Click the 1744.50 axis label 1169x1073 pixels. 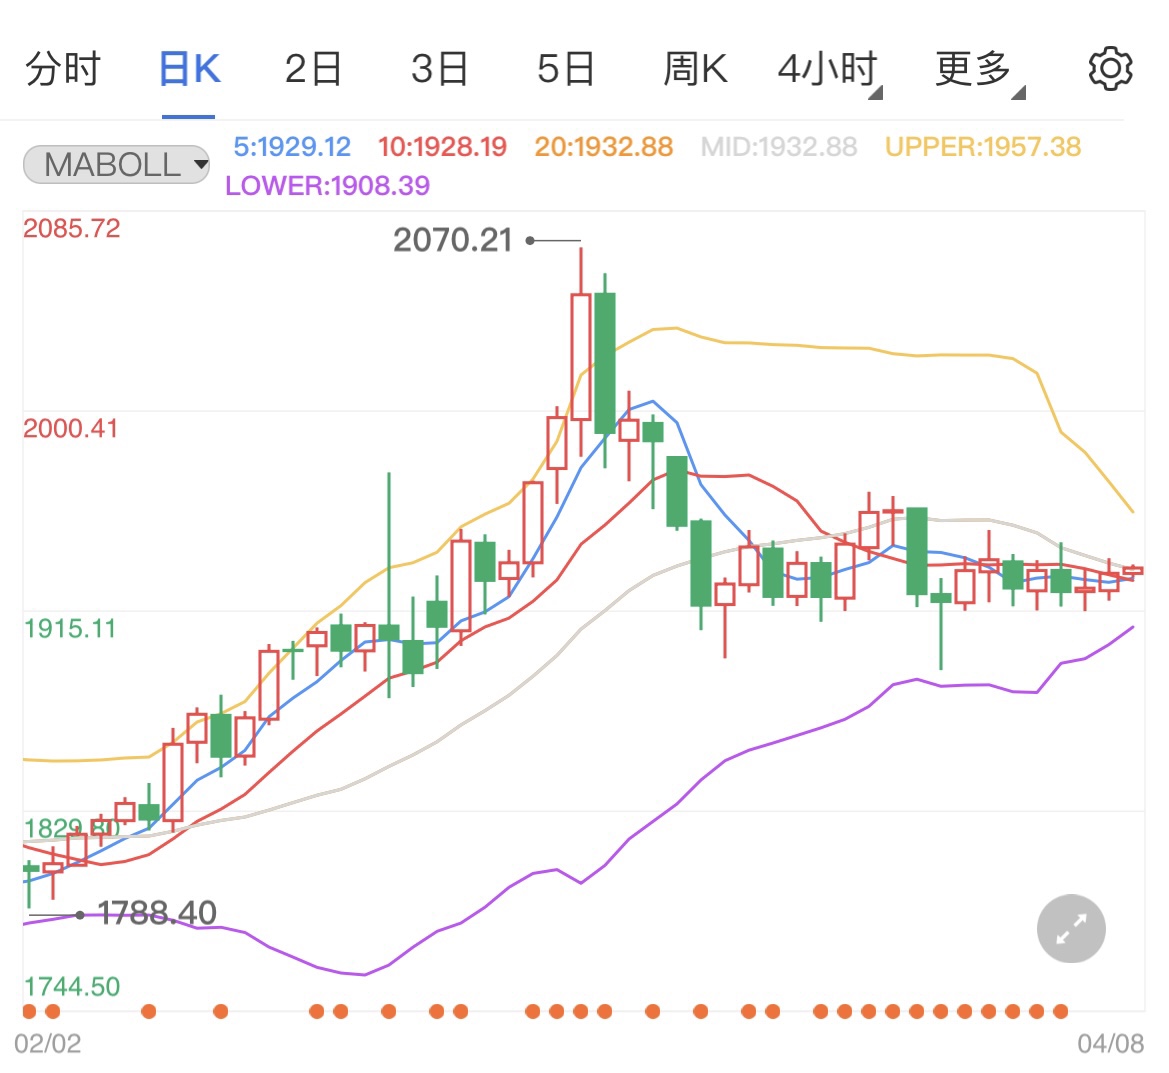(72, 987)
